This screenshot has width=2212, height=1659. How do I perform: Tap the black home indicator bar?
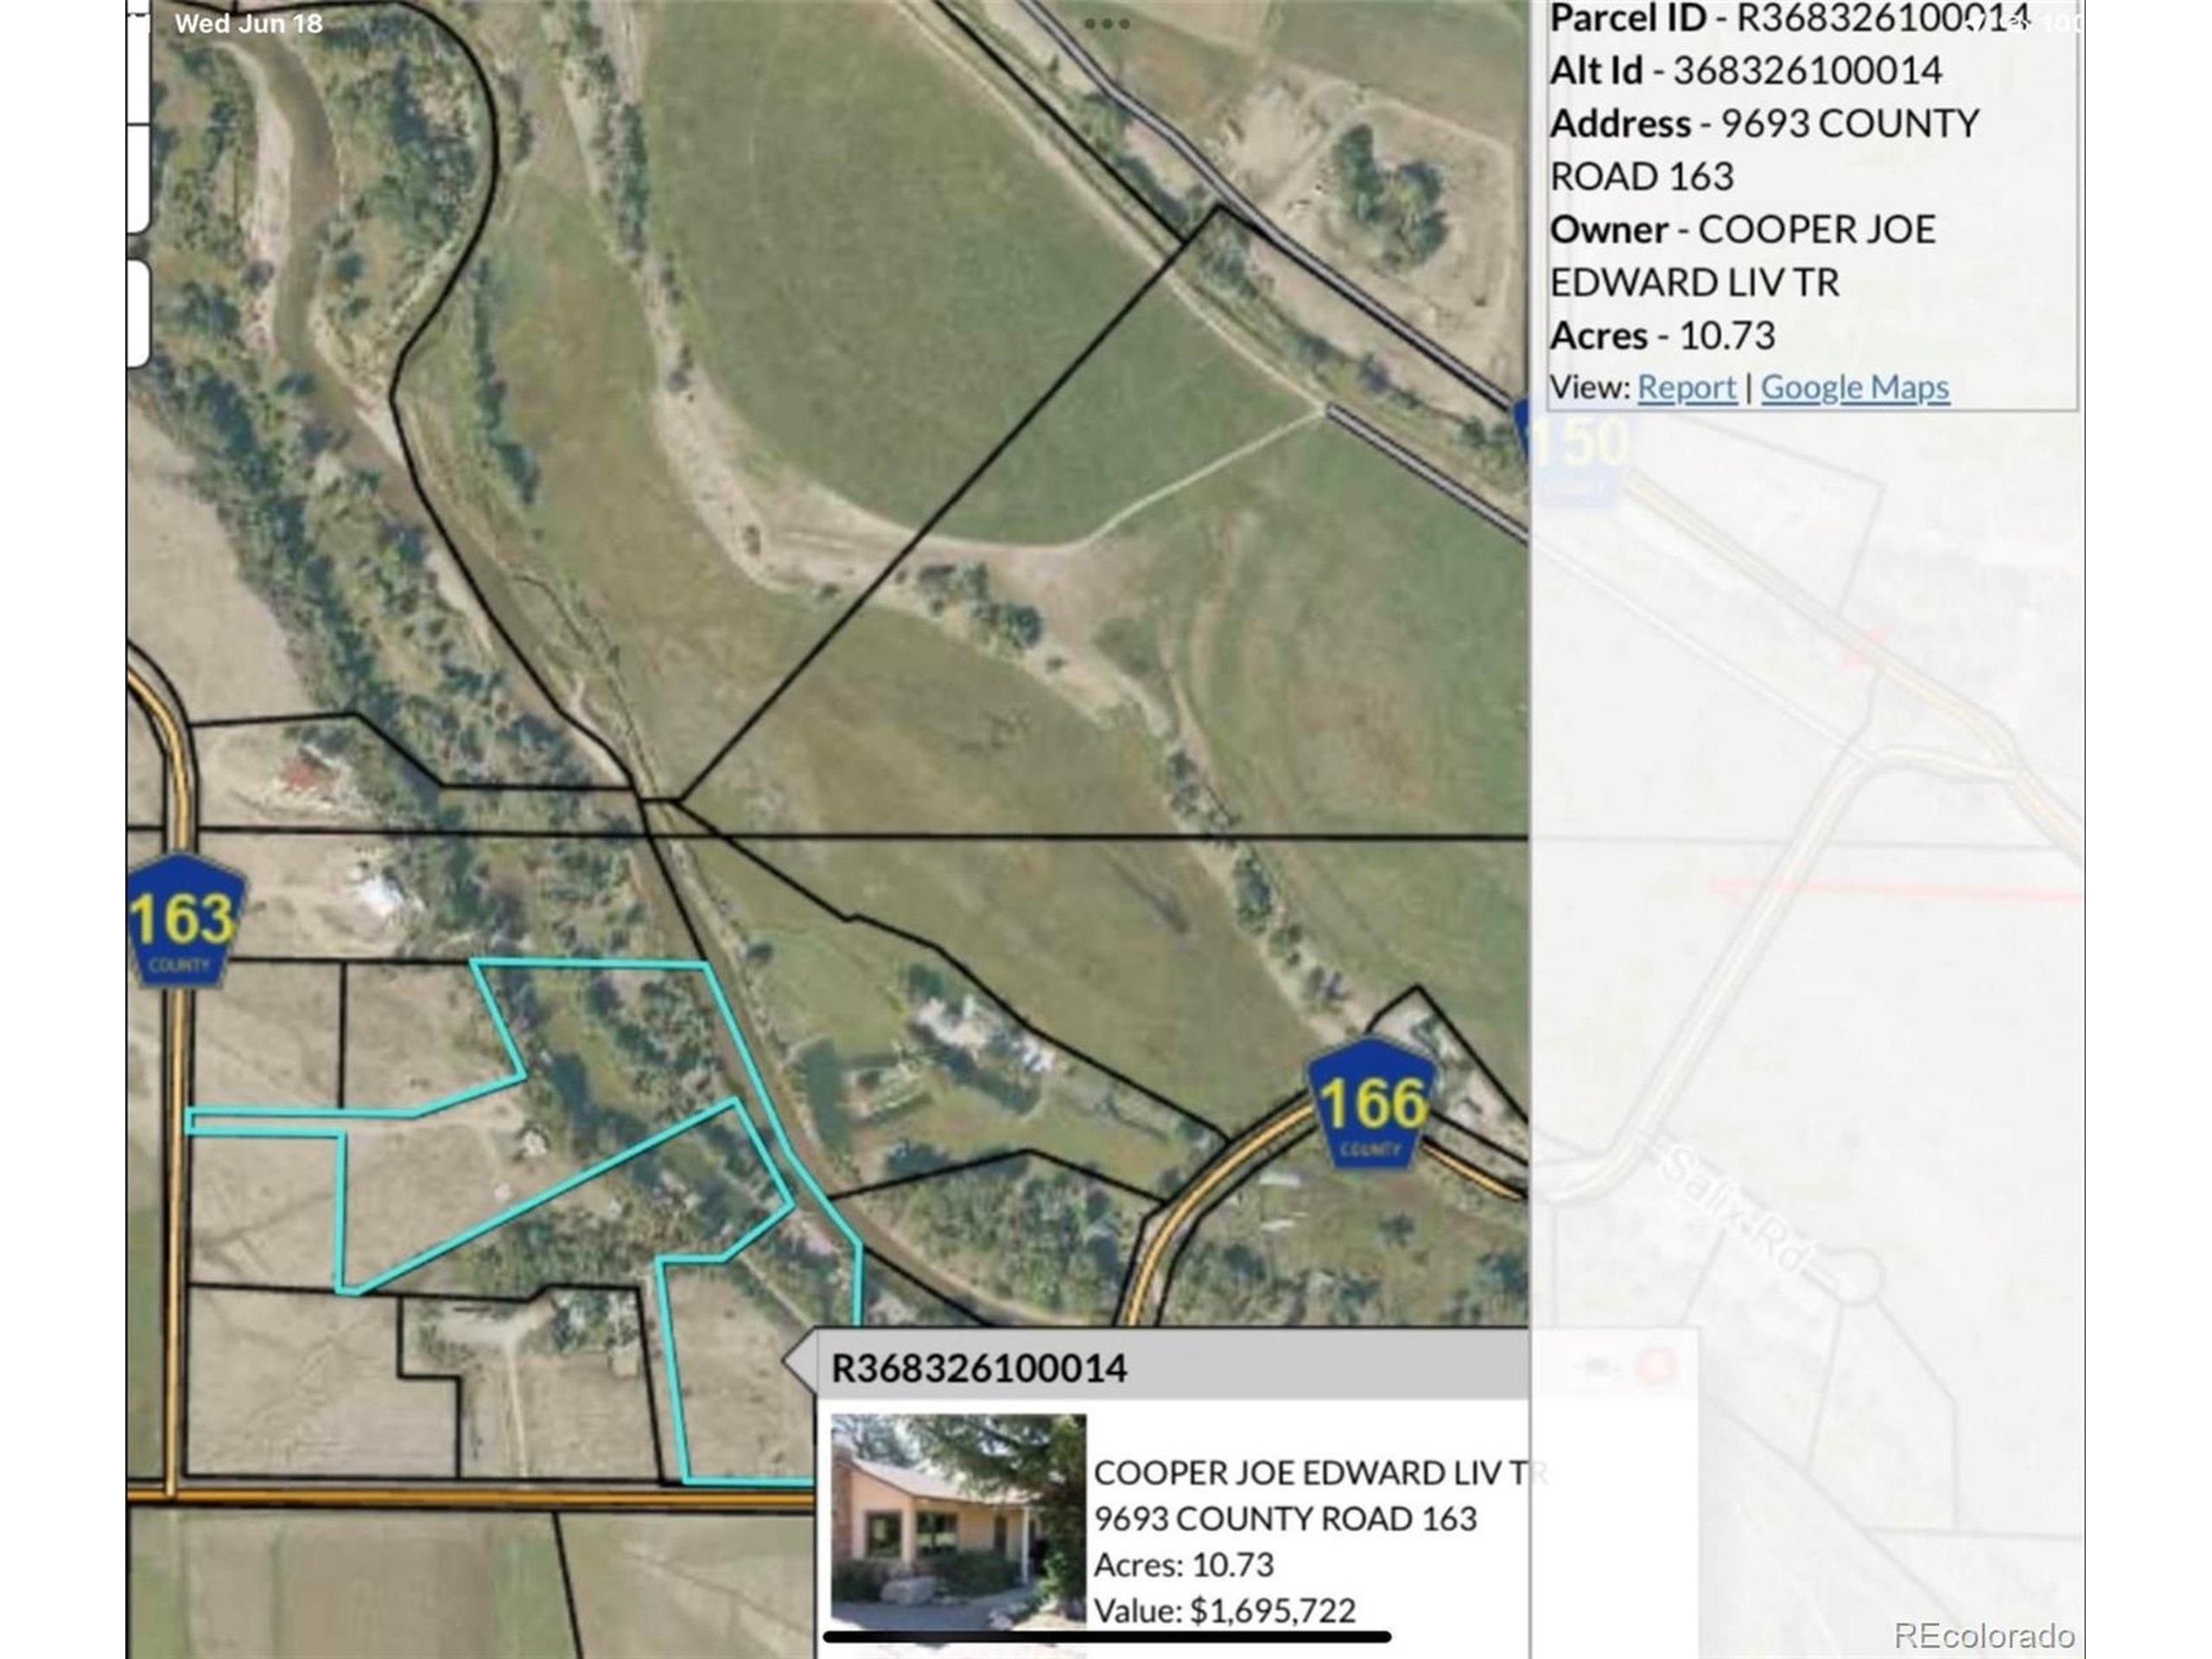pyautogui.click(x=1106, y=1636)
